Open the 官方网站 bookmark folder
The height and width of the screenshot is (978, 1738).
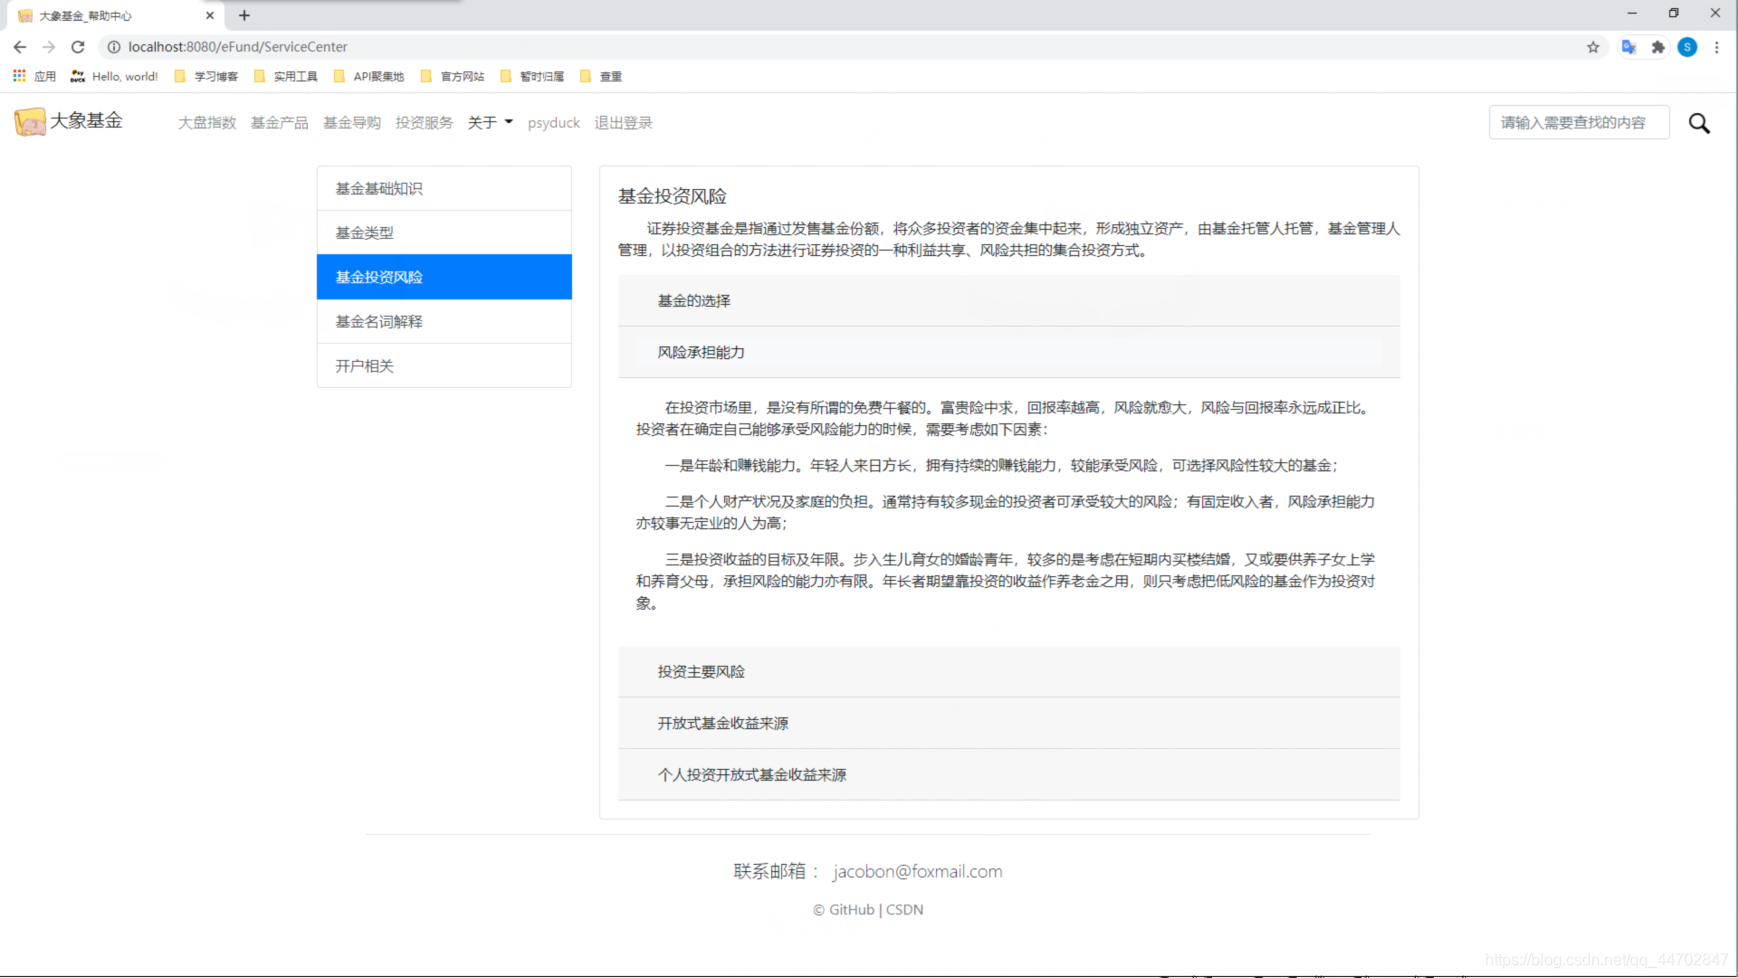[x=452, y=76]
